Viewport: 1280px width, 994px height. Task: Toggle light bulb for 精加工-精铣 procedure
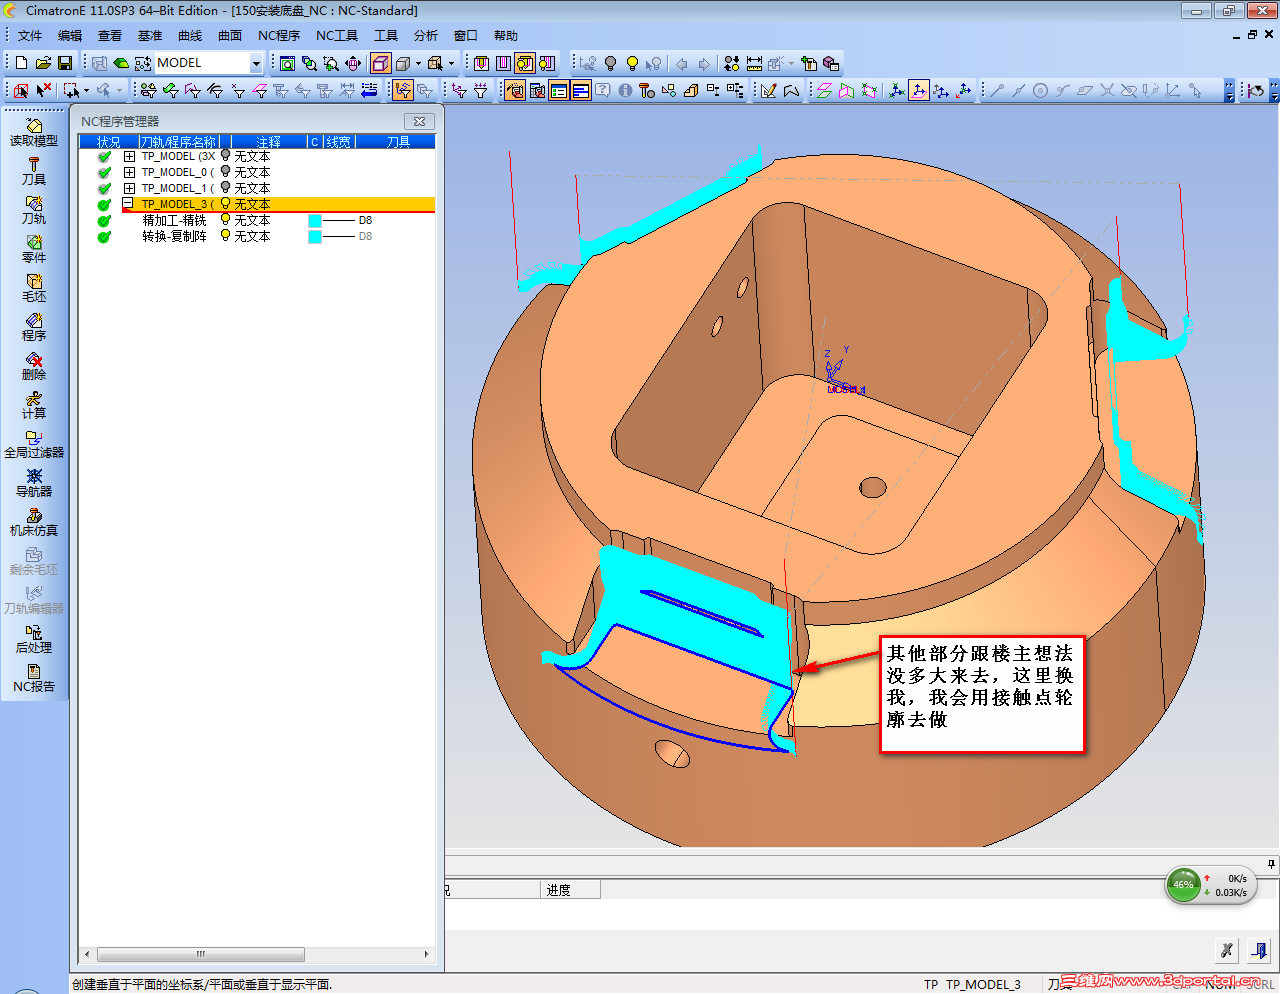coord(225,220)
